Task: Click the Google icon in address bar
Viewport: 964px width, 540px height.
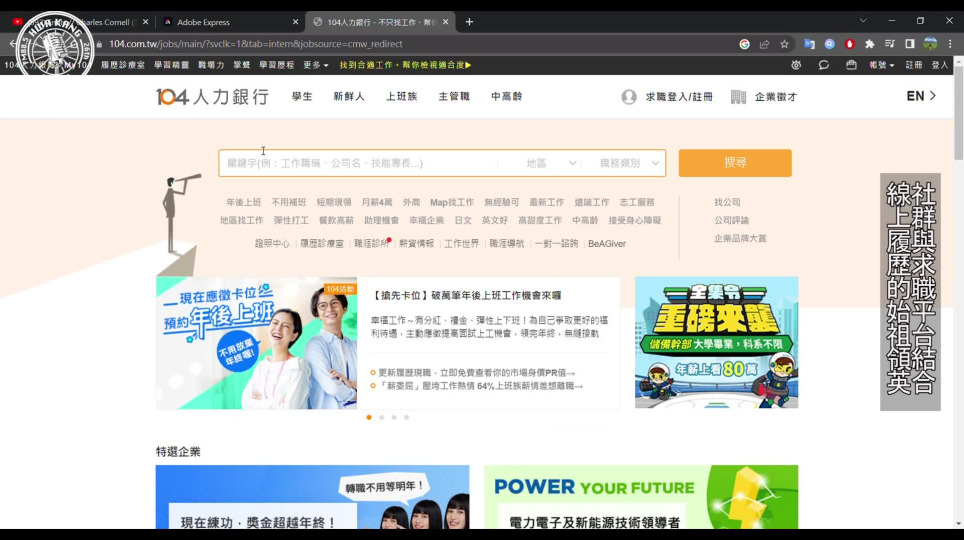Action: pos(745,44)
